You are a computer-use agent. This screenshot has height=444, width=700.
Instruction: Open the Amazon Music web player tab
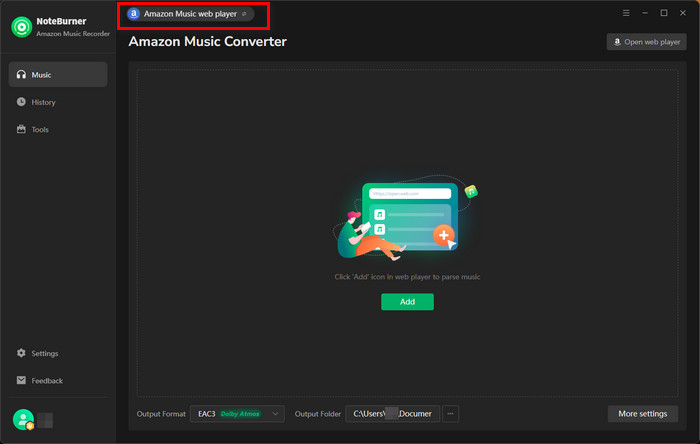190,14
